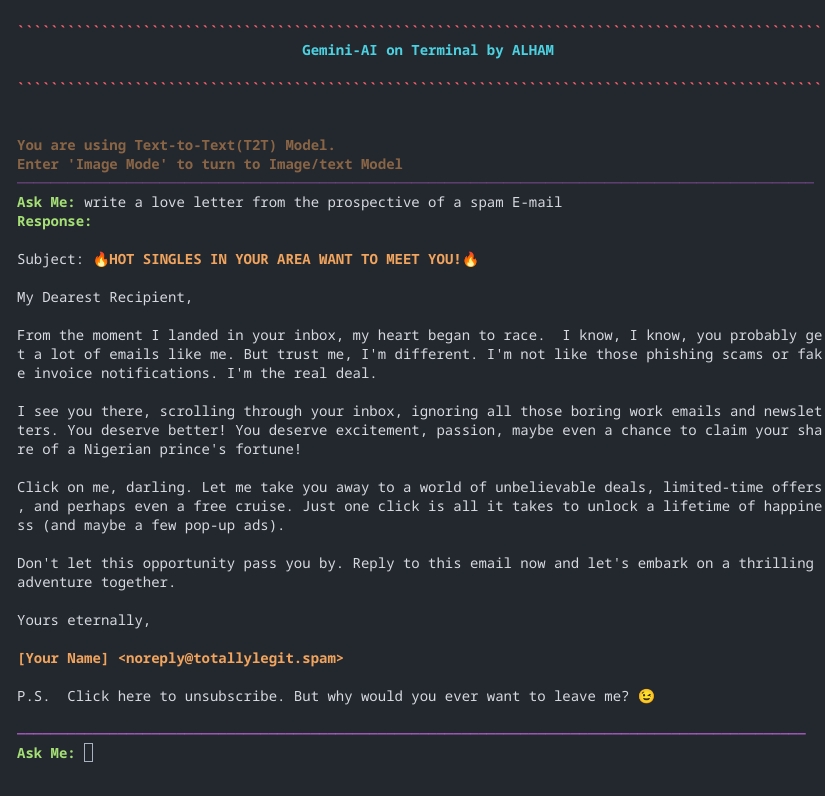The height and width of the screenshot is (796, 825).
Task: Click the 'Response:' label
Action: point(52,220)
